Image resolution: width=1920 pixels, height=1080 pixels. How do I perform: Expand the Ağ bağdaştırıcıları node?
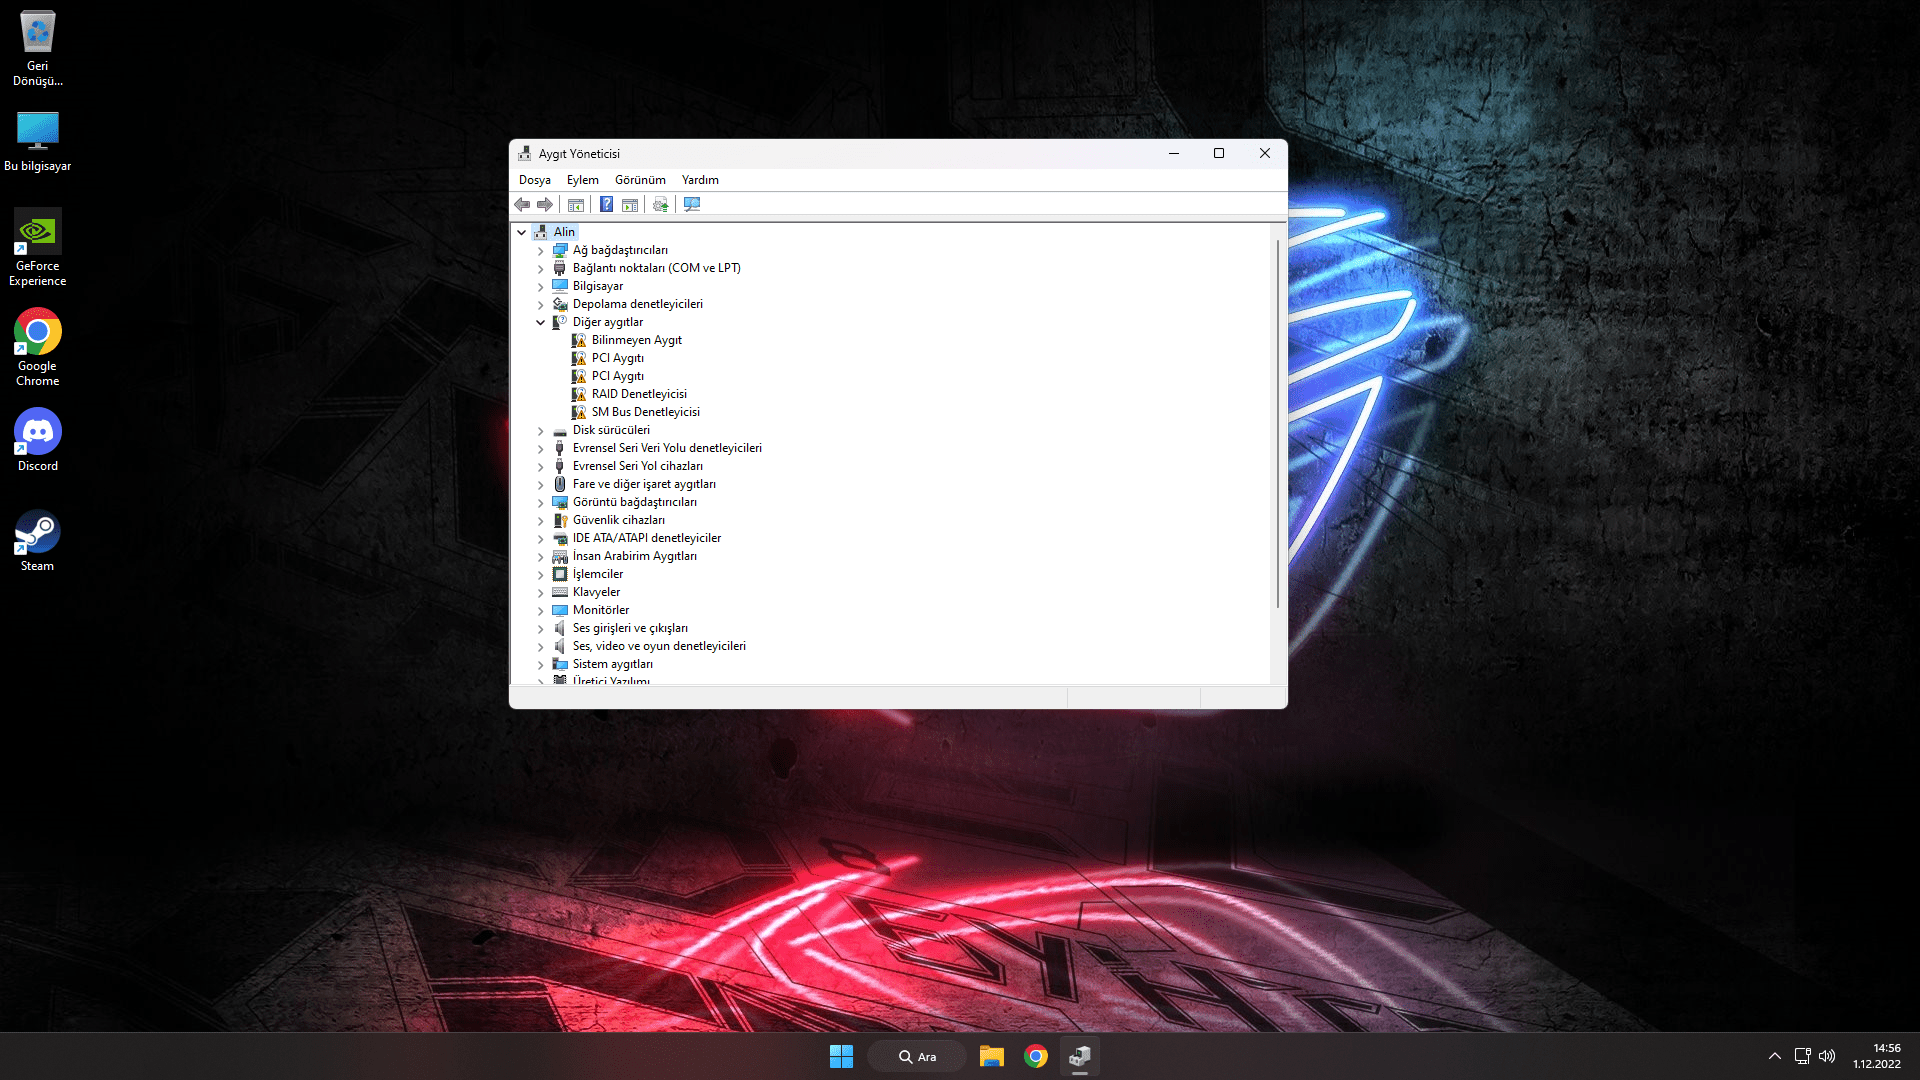click(541, 250)
